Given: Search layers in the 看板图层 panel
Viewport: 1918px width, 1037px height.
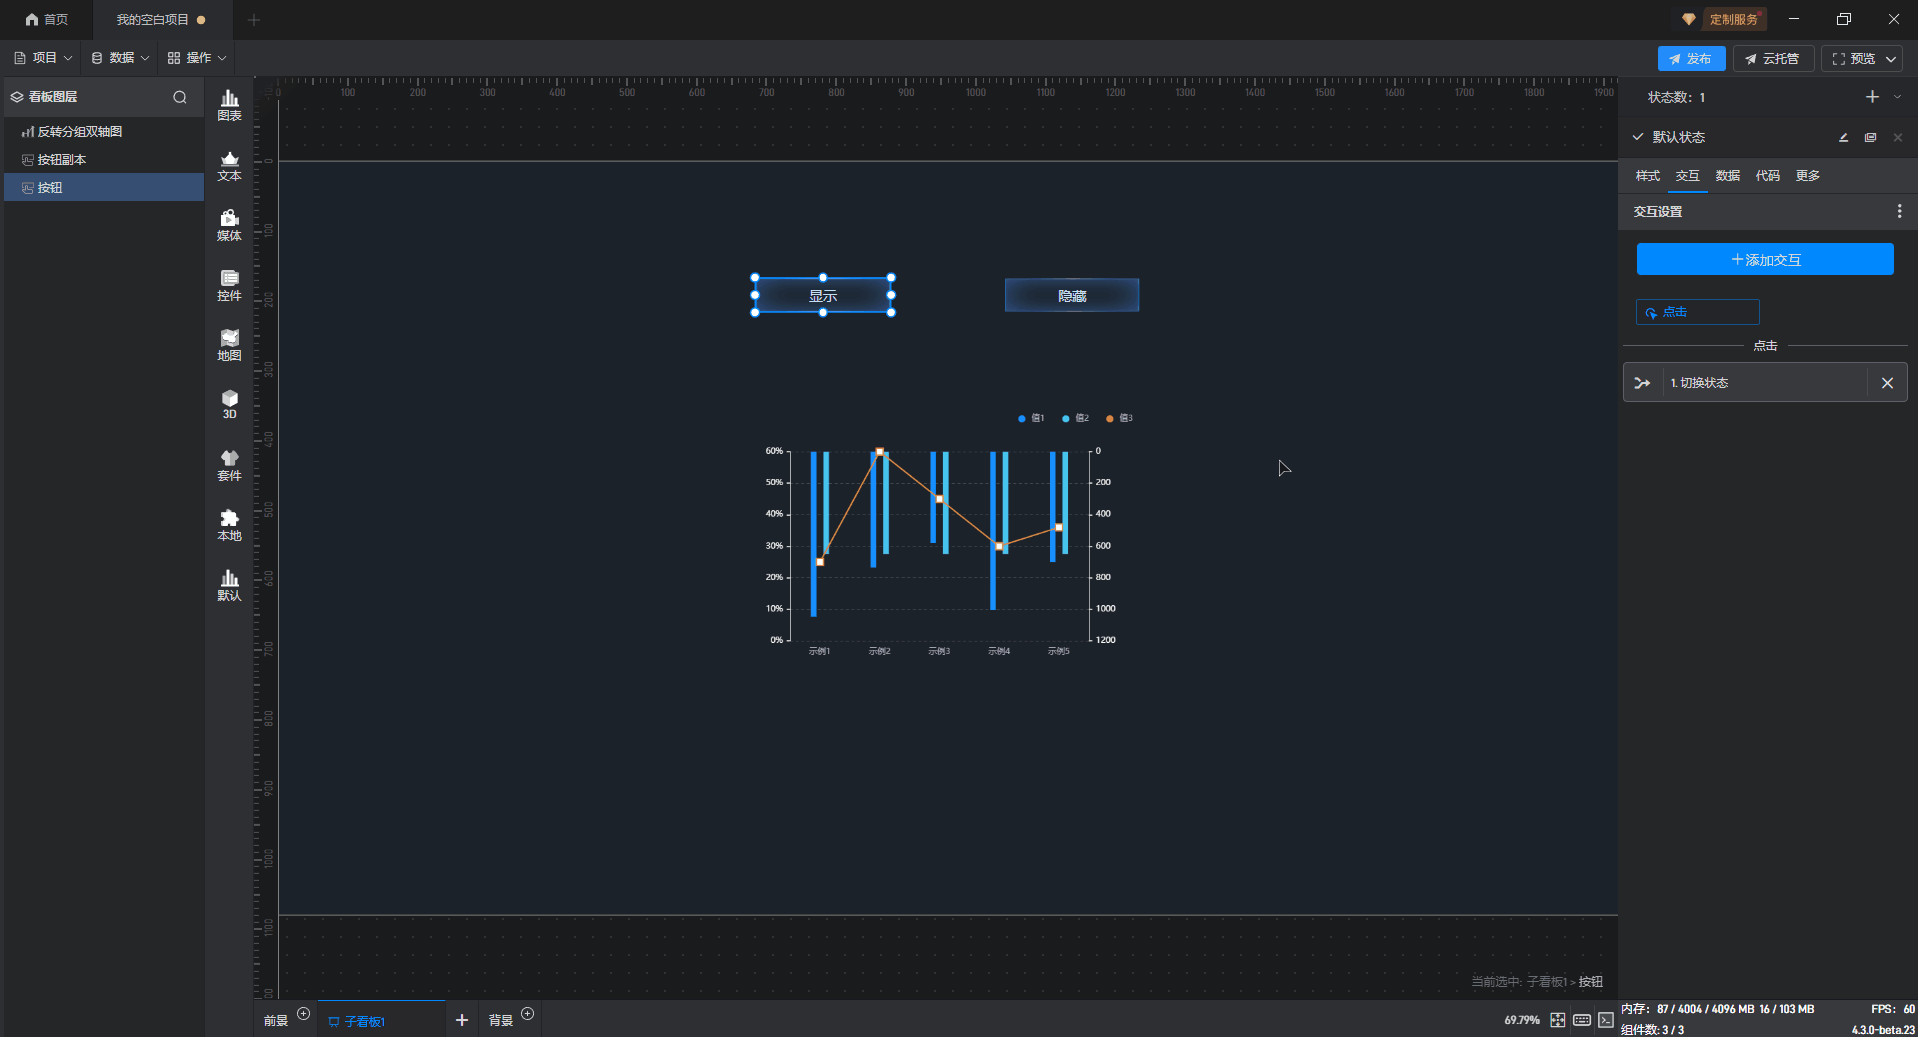Looking at the screenshot, I should 180,97.
